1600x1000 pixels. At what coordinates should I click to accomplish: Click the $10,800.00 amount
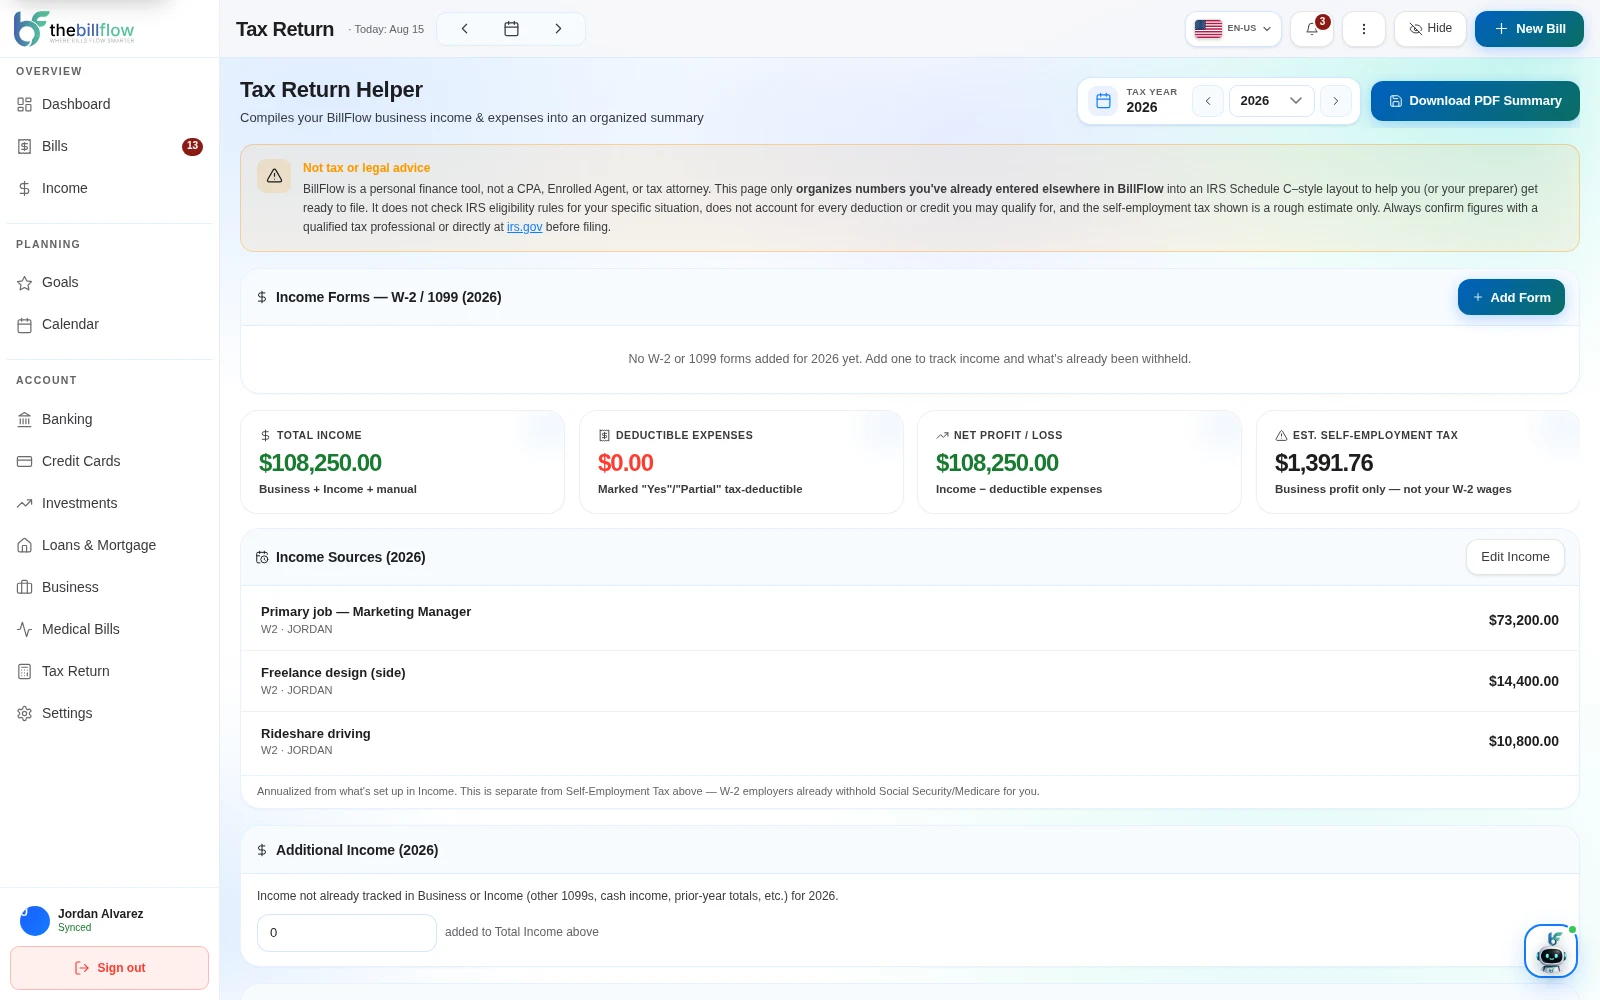pos(1523,741)
